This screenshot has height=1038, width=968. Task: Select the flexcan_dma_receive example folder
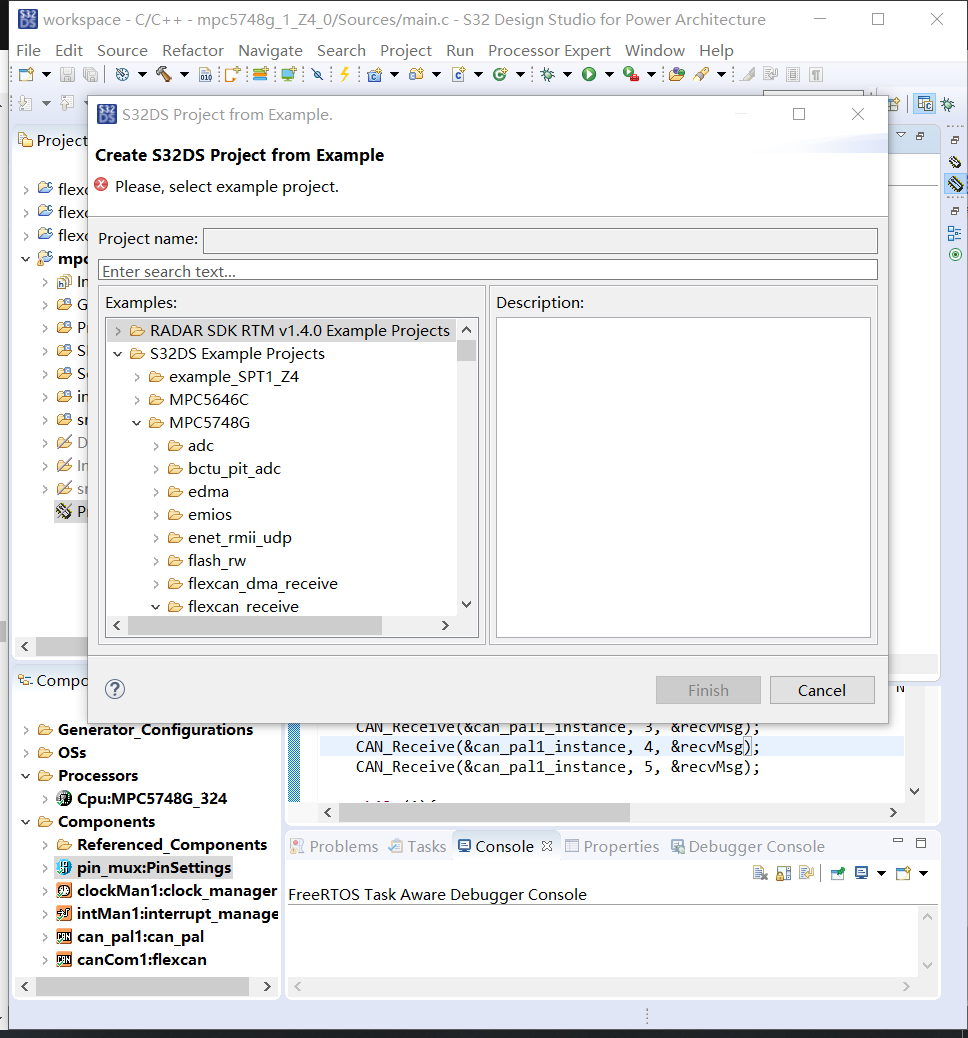point(262,583)
